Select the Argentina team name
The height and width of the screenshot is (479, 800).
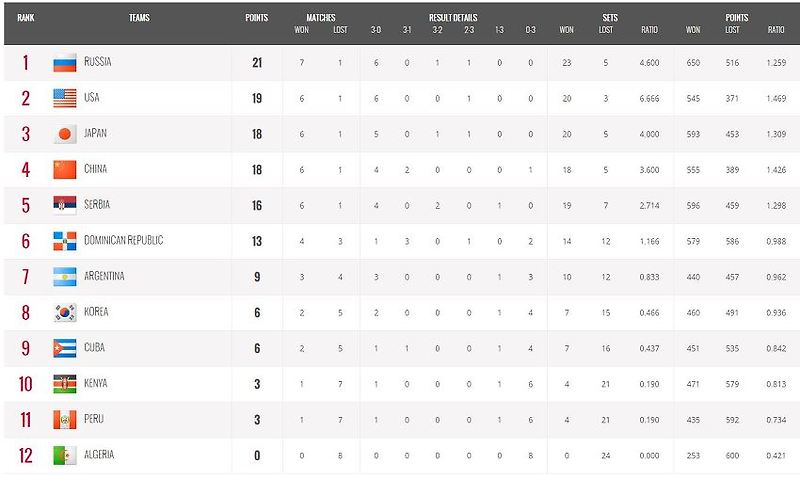click(x=104, y=276)
